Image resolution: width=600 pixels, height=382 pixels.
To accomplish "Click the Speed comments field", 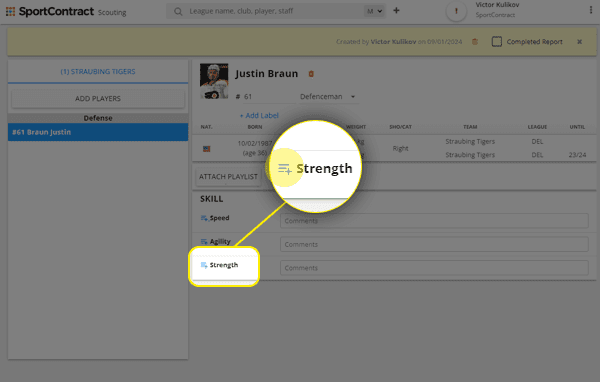I will pyautogui.click(x=434, y=221).
